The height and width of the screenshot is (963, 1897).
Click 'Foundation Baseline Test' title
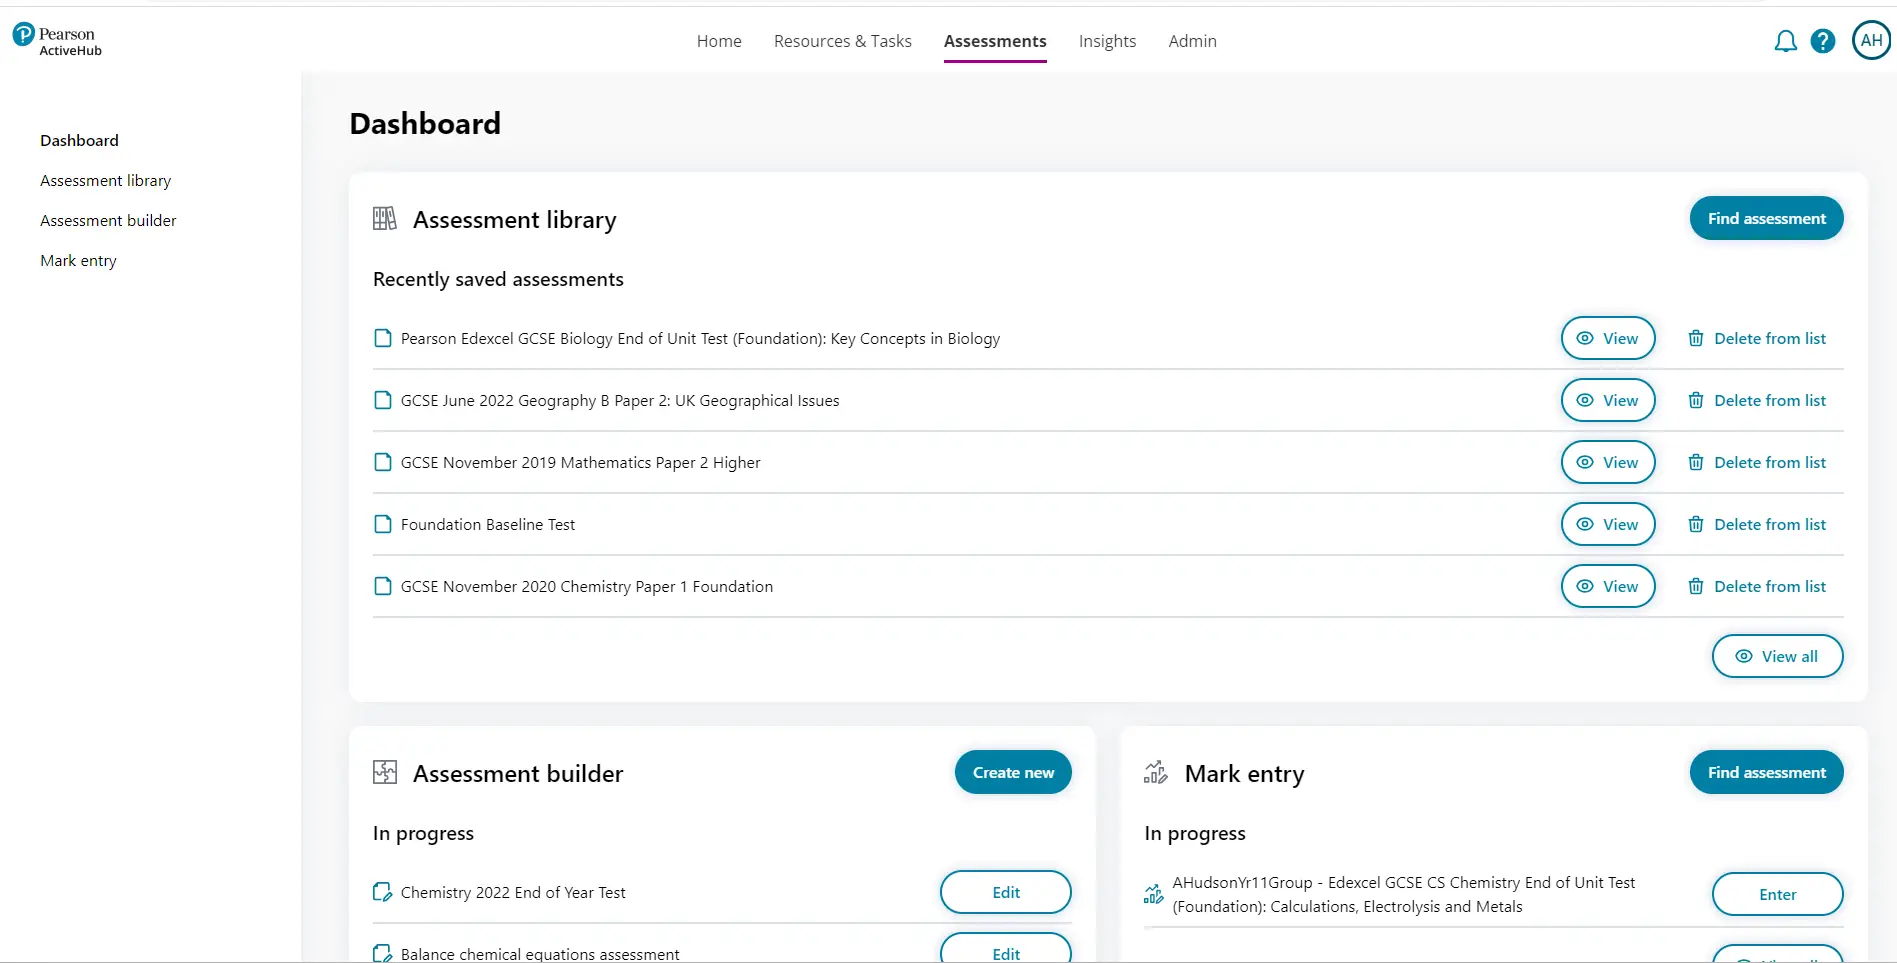[488, 524]
